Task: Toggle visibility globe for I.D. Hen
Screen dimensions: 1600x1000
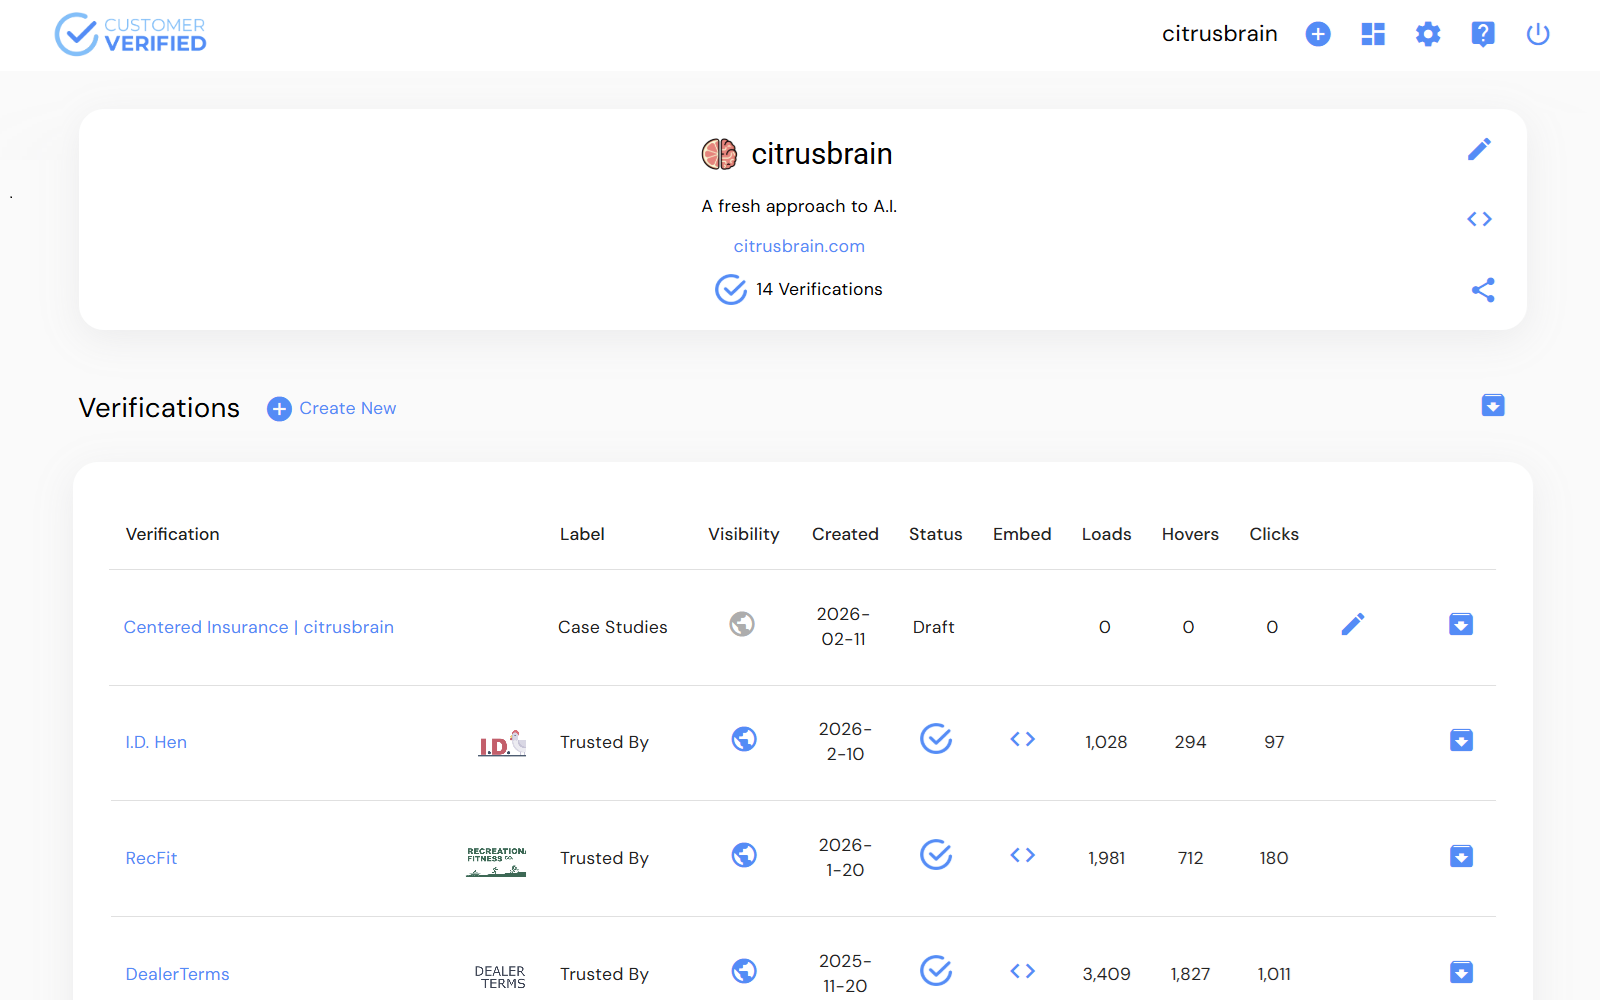Action: [x=744, y=739]
